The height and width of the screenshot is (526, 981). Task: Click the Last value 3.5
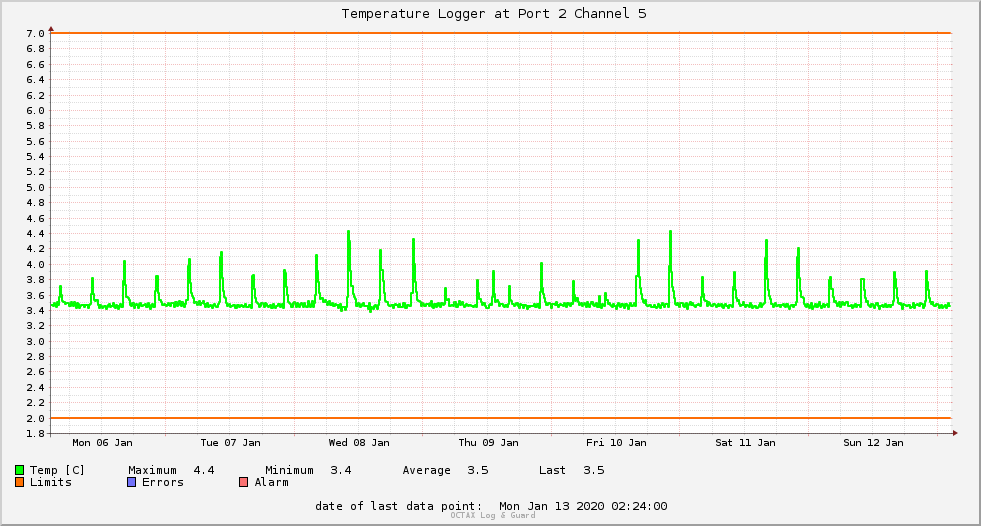(594, 470)
